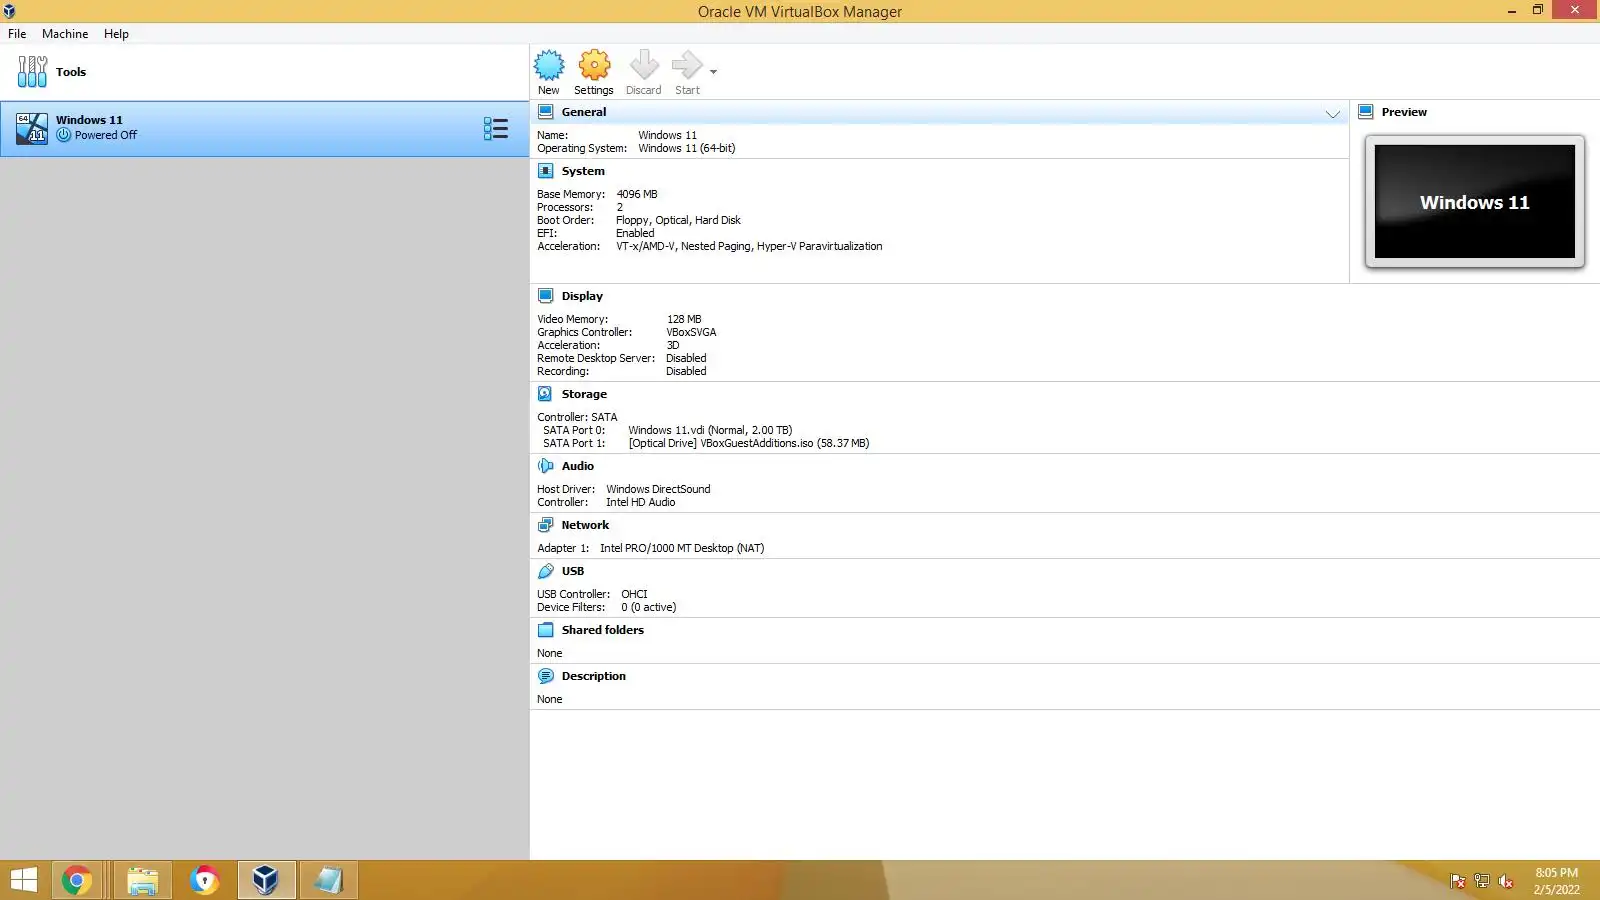Click the OHCI USB controller value

tap(634, 594)
